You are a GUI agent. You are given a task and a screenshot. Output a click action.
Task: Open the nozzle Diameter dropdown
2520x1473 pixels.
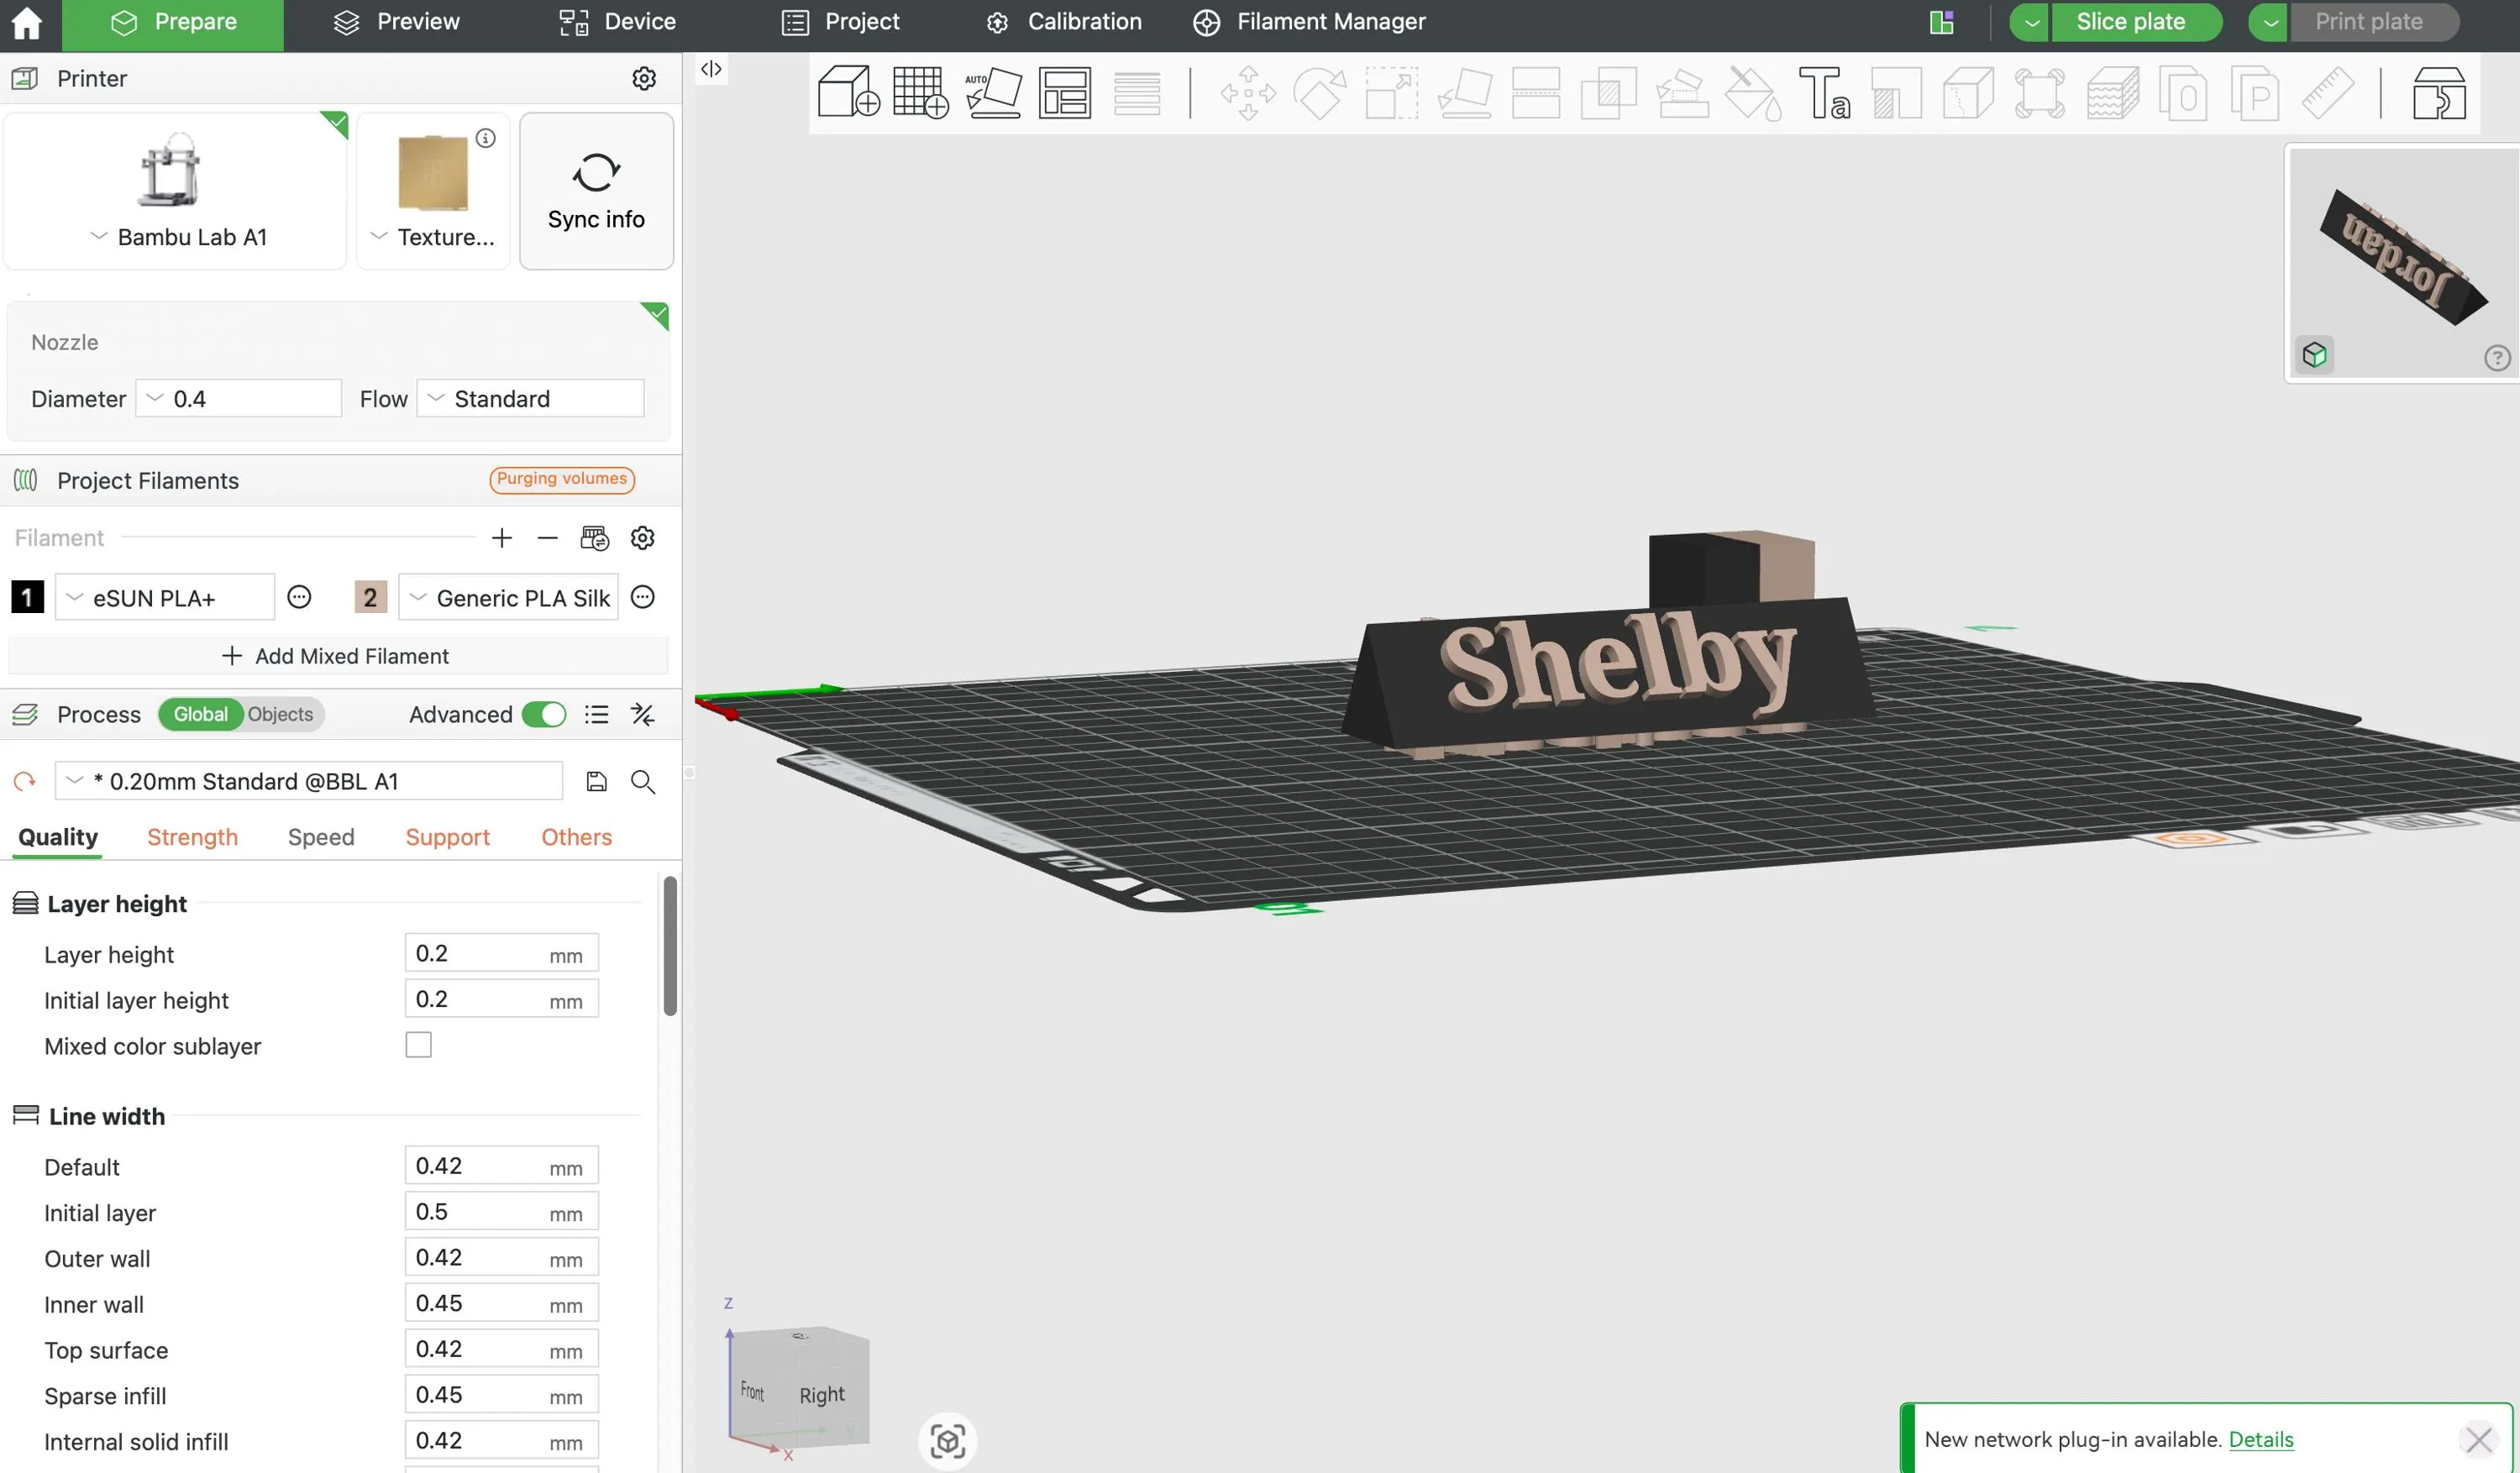click(x=238, y=398)
